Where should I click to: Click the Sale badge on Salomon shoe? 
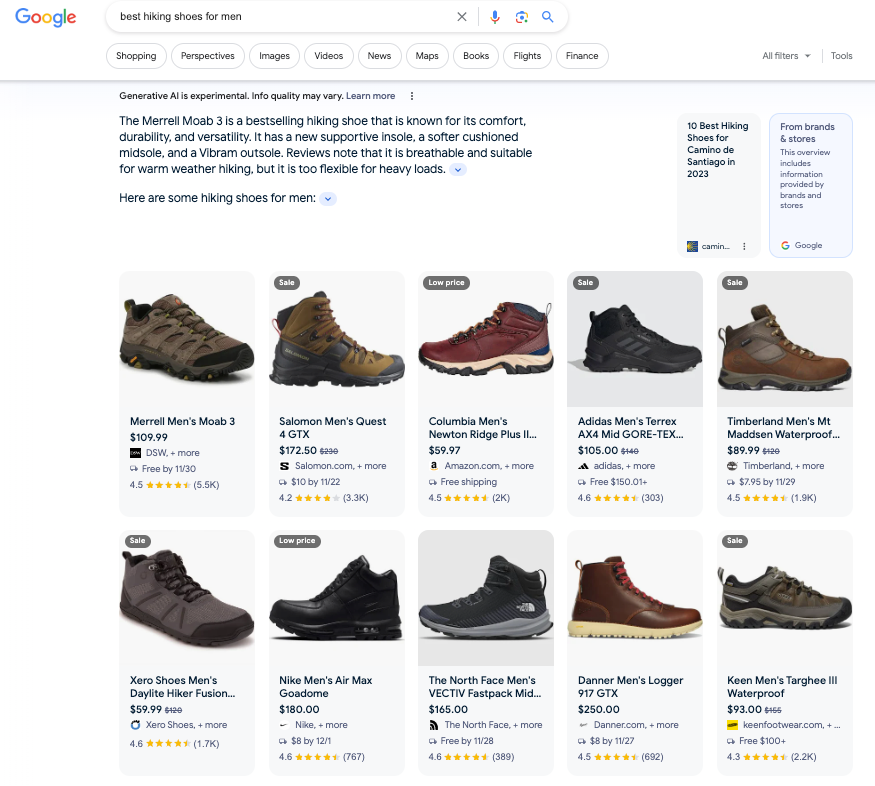(287, 283)
